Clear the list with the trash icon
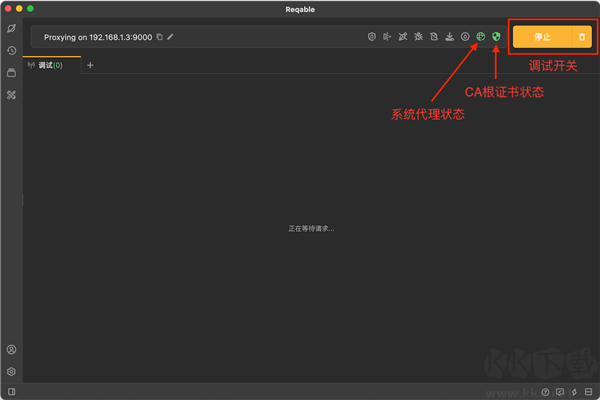Image resolution: width=600 pixels, height=400 pixels. click(x=582, y=37)
